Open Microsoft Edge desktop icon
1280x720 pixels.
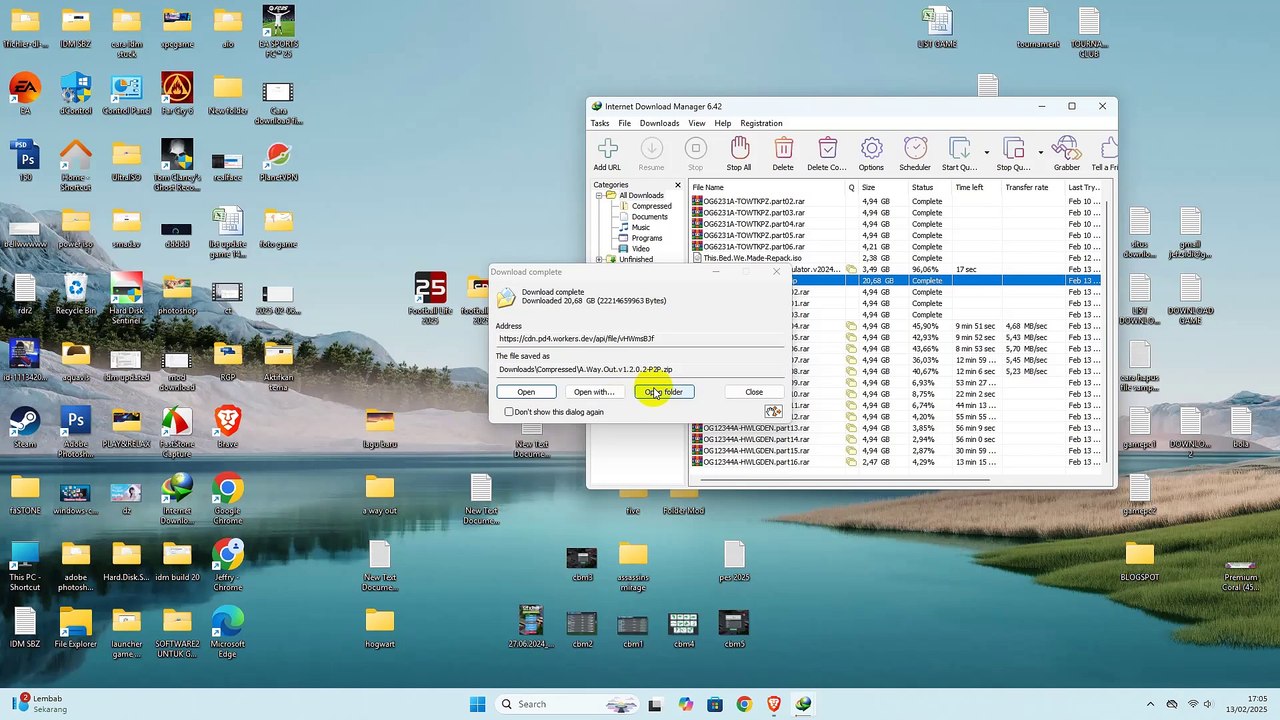click(x=228, y=630)
